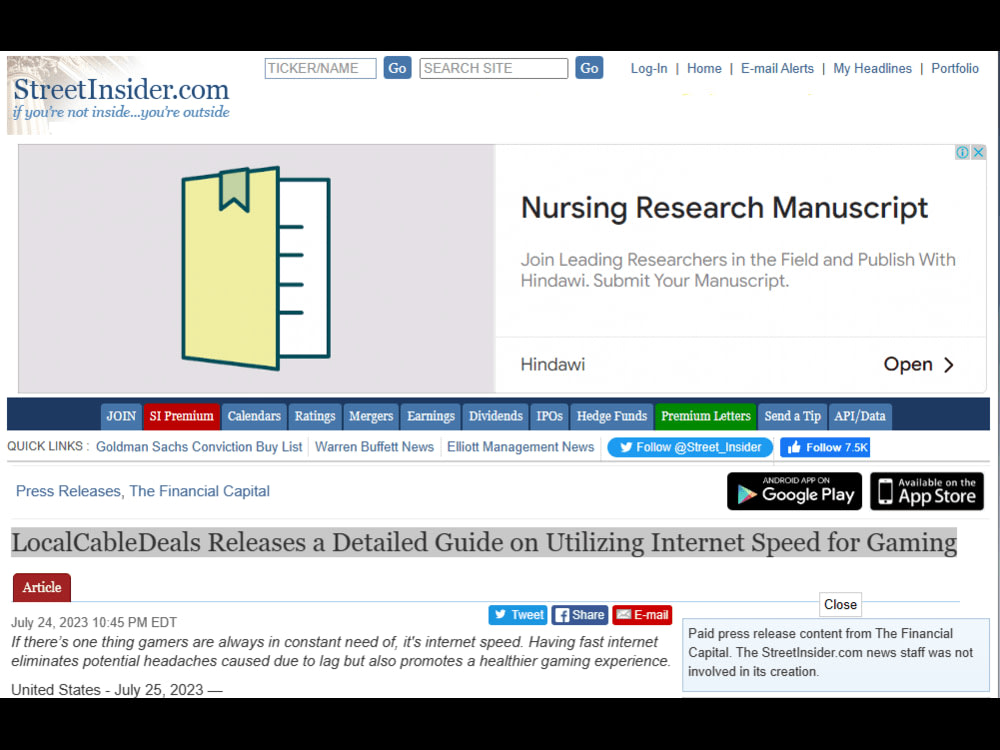
Task: Tweet this article
Action: [x=518, y=615]
